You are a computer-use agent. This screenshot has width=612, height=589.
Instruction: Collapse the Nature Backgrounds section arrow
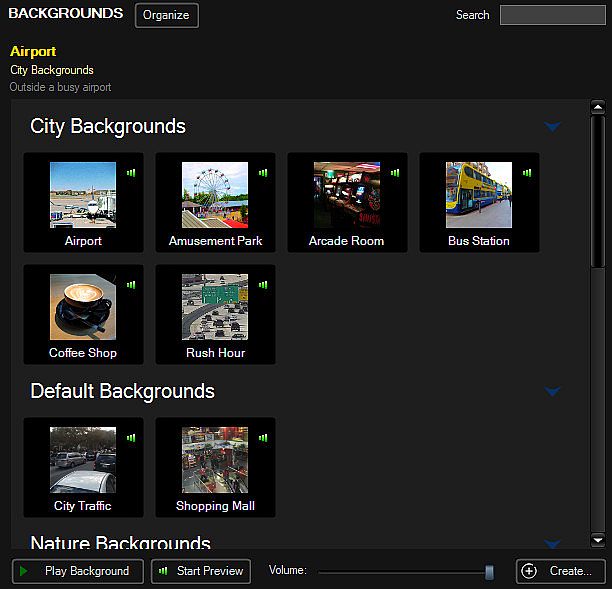552,543
